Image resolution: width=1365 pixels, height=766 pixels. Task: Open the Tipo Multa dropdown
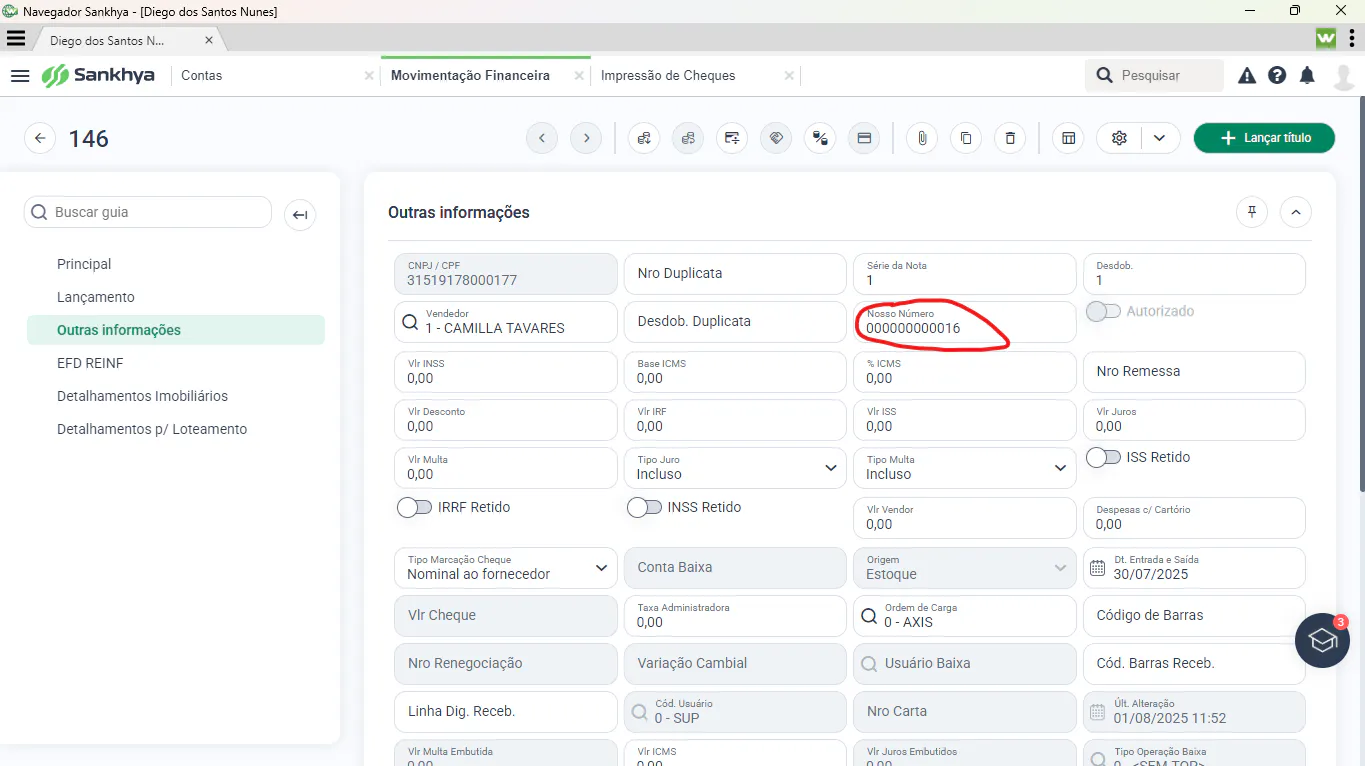965,468
